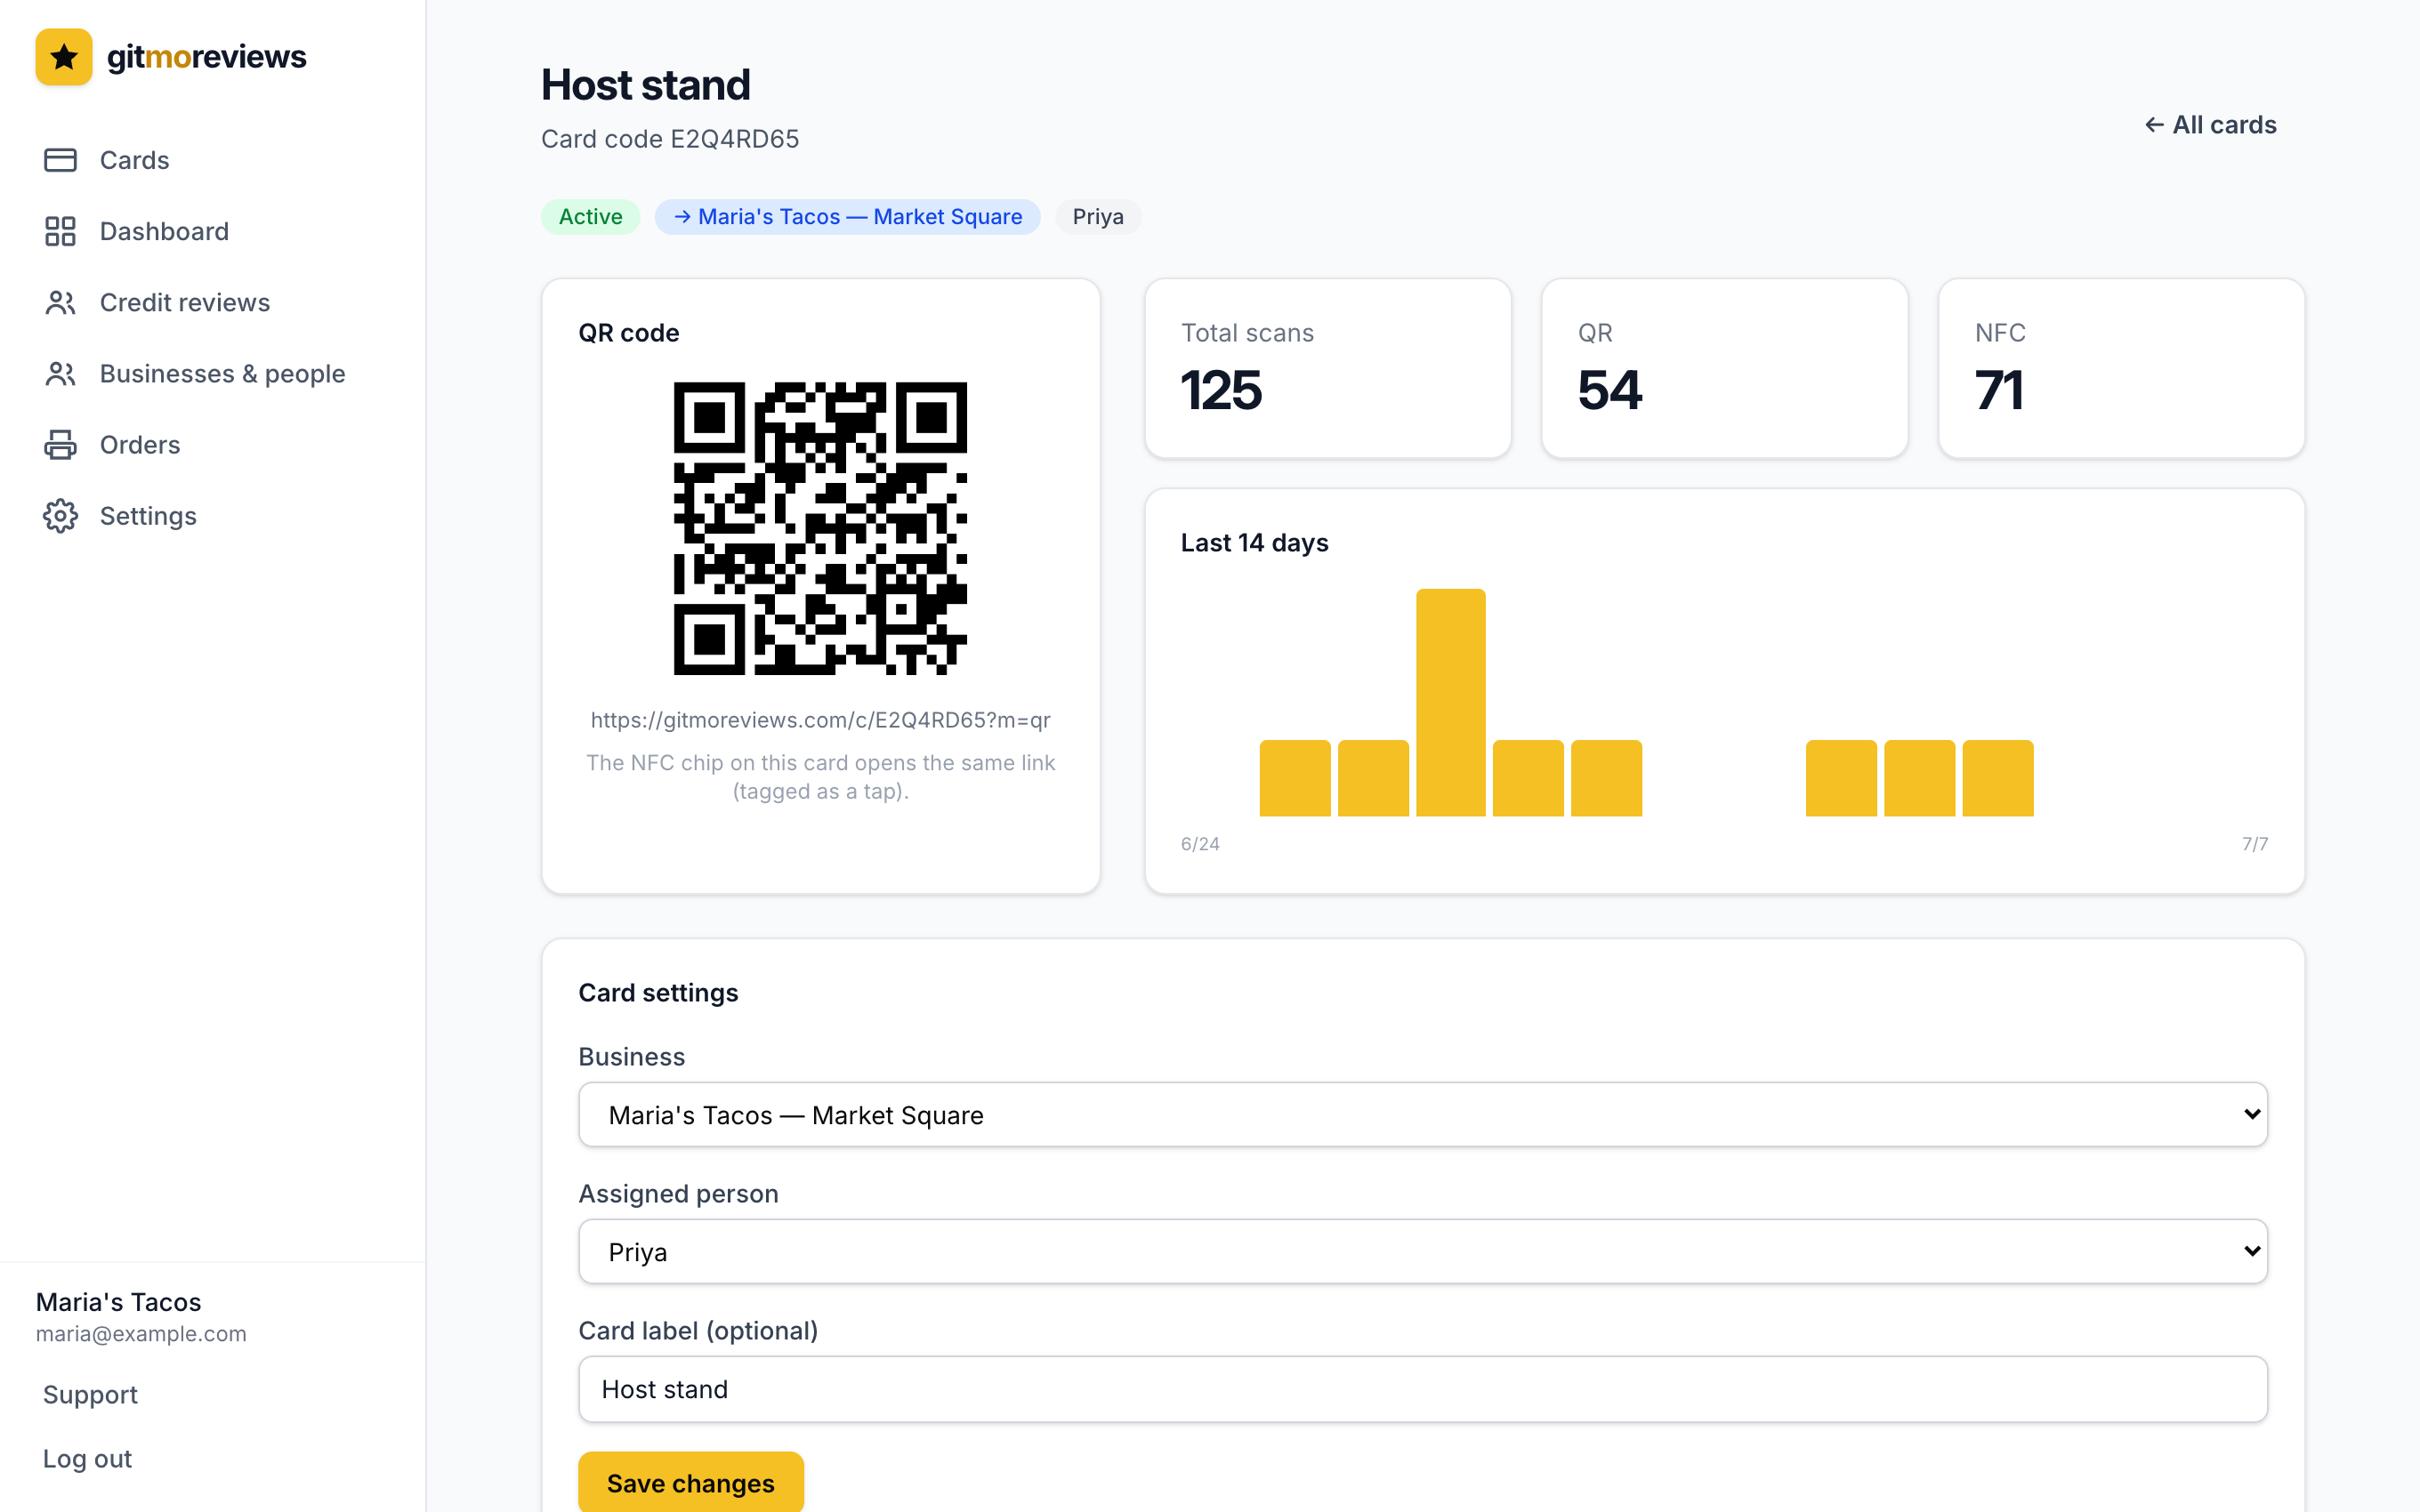The height and width of the screenshot is (1512, 2420).
Task: Click the Orders printer icon
Action: [60, 445]
